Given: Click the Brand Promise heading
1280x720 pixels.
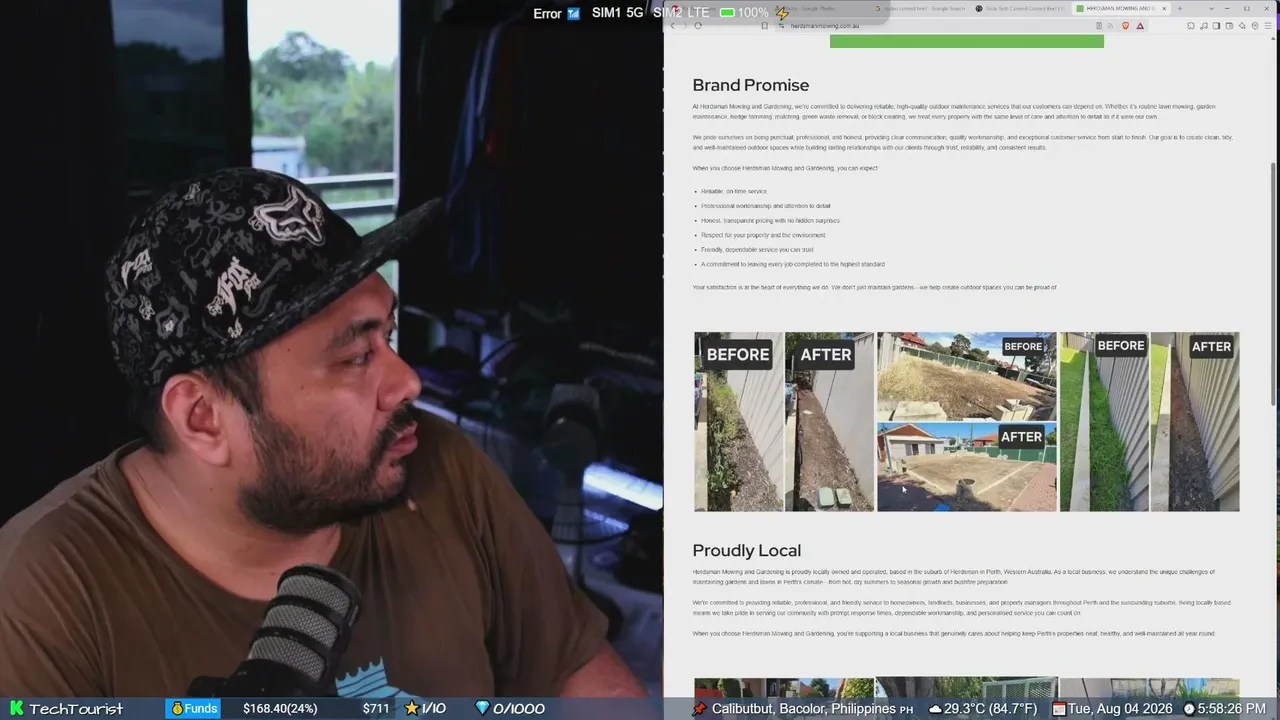Looking at the screenshot, I should [751, 85].
